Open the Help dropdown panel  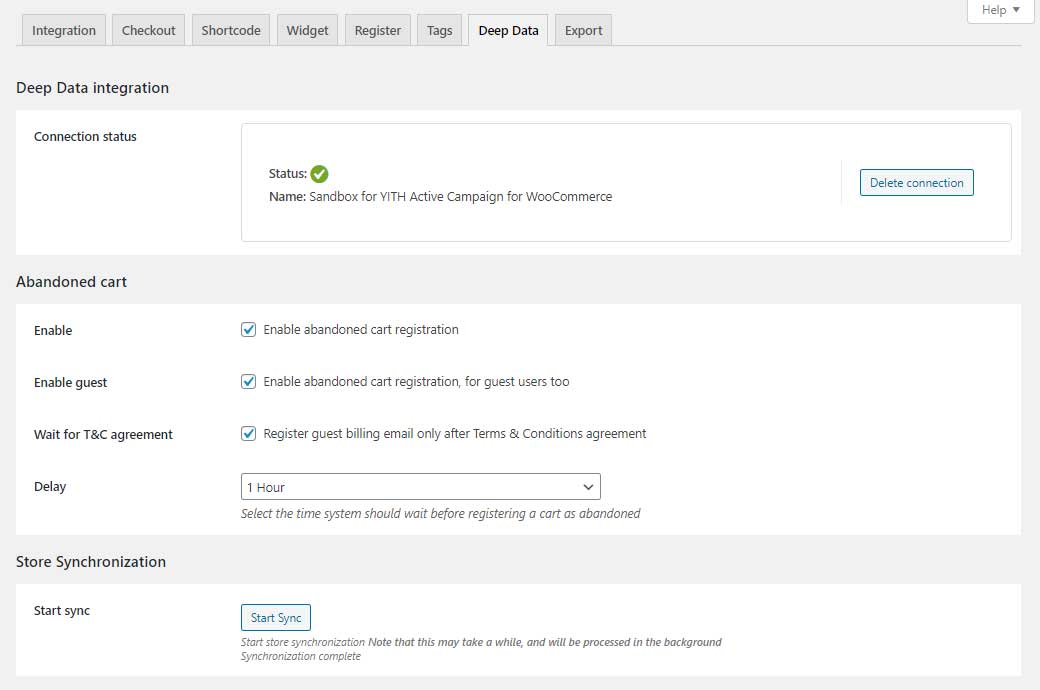1000,10
